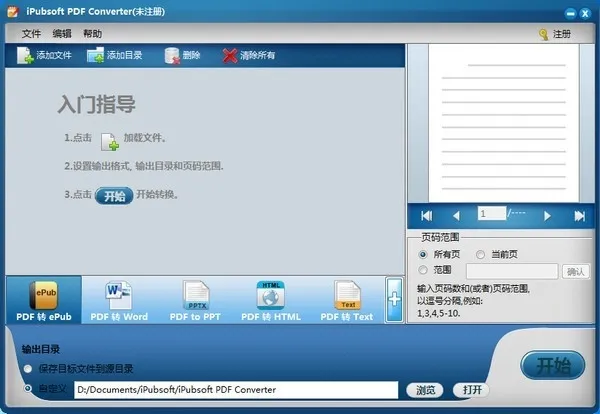This screenshot has width=600, height=414.
Task: Open the 编辑 (Edit) menu
Action: click(62, 34)
